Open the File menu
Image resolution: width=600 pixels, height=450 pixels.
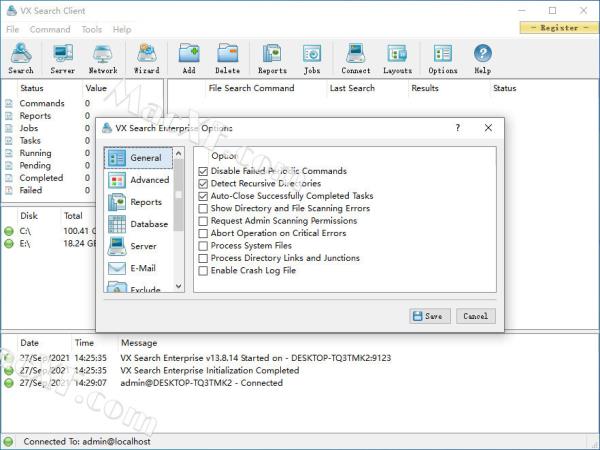click(13, 29)
